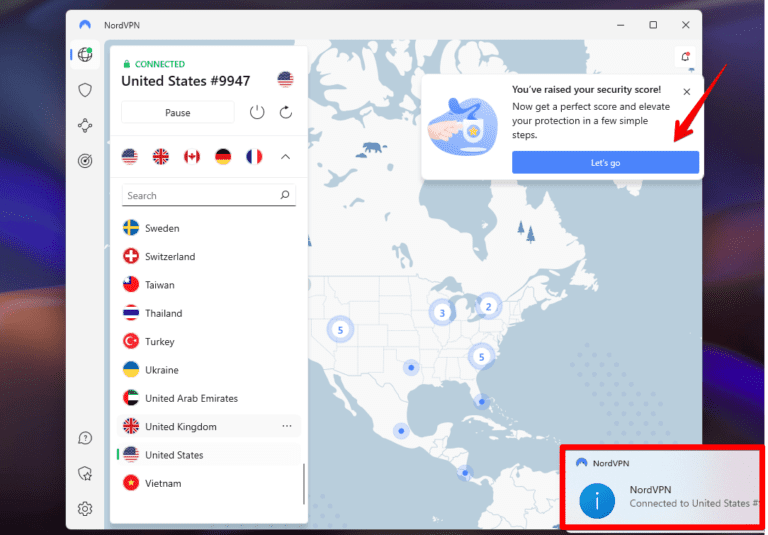Select Taiwan from country list

pyautogui.click(x=209, y=285)
